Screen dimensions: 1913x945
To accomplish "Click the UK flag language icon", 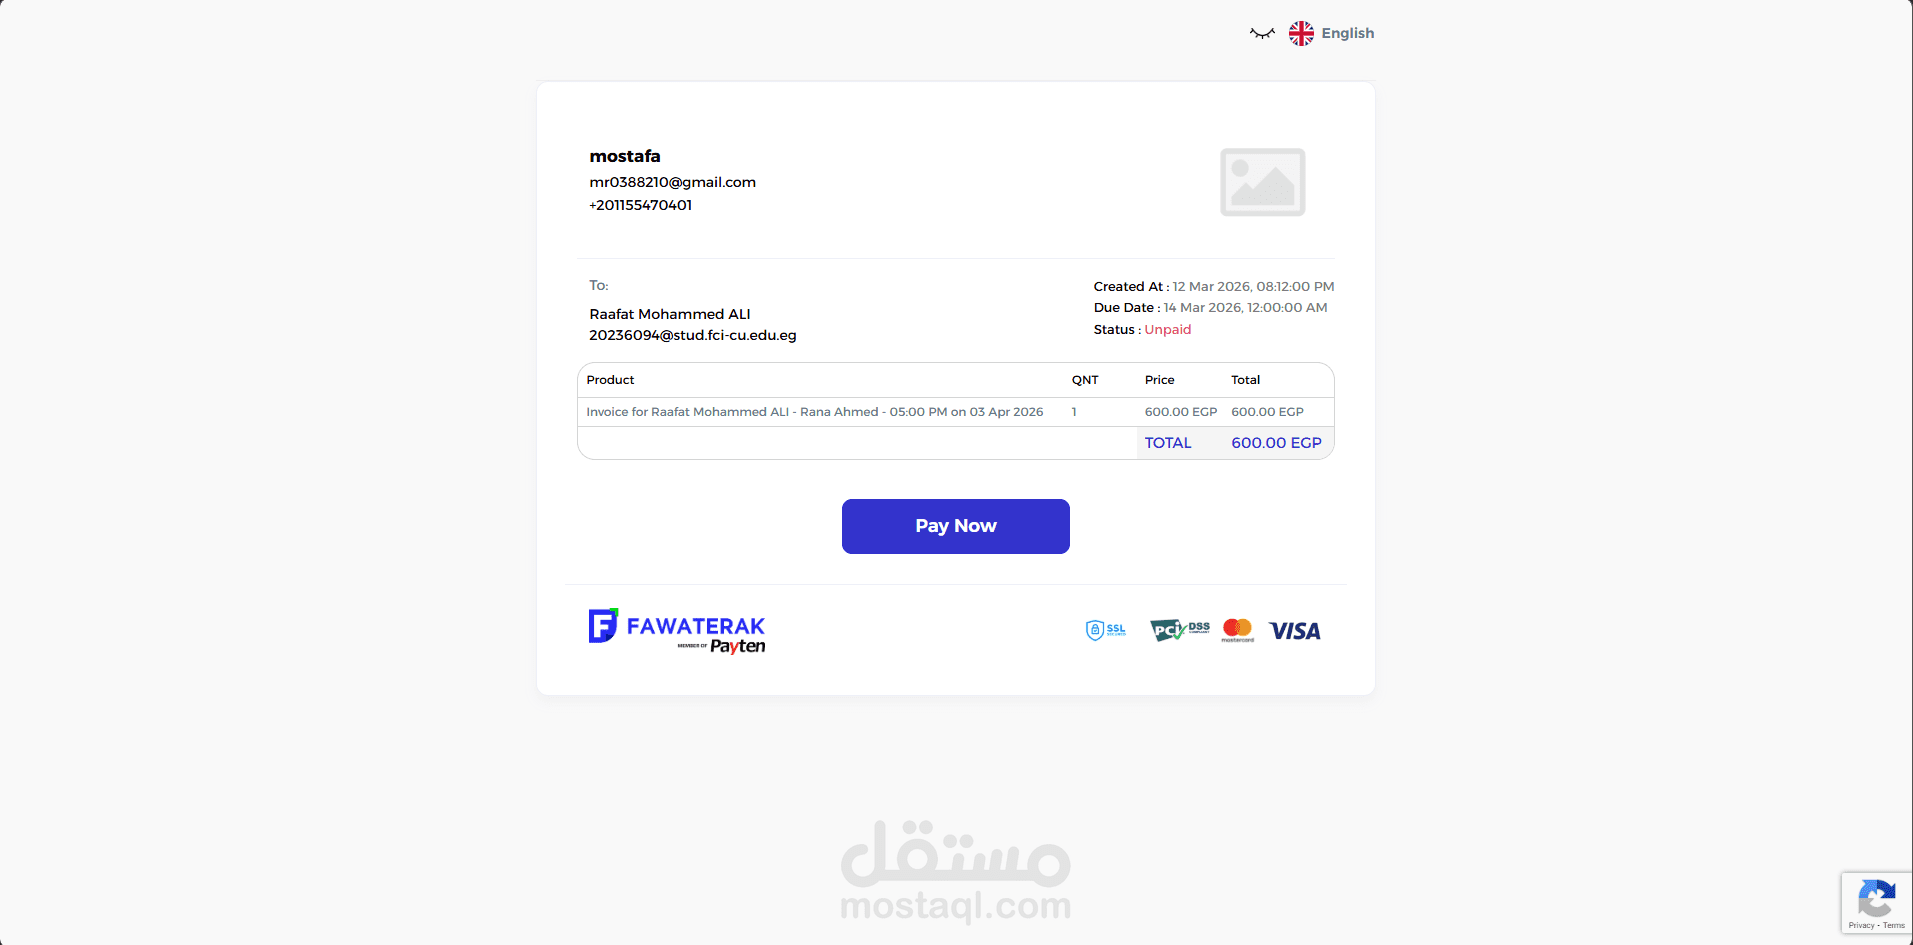I will coord(1301,33).
